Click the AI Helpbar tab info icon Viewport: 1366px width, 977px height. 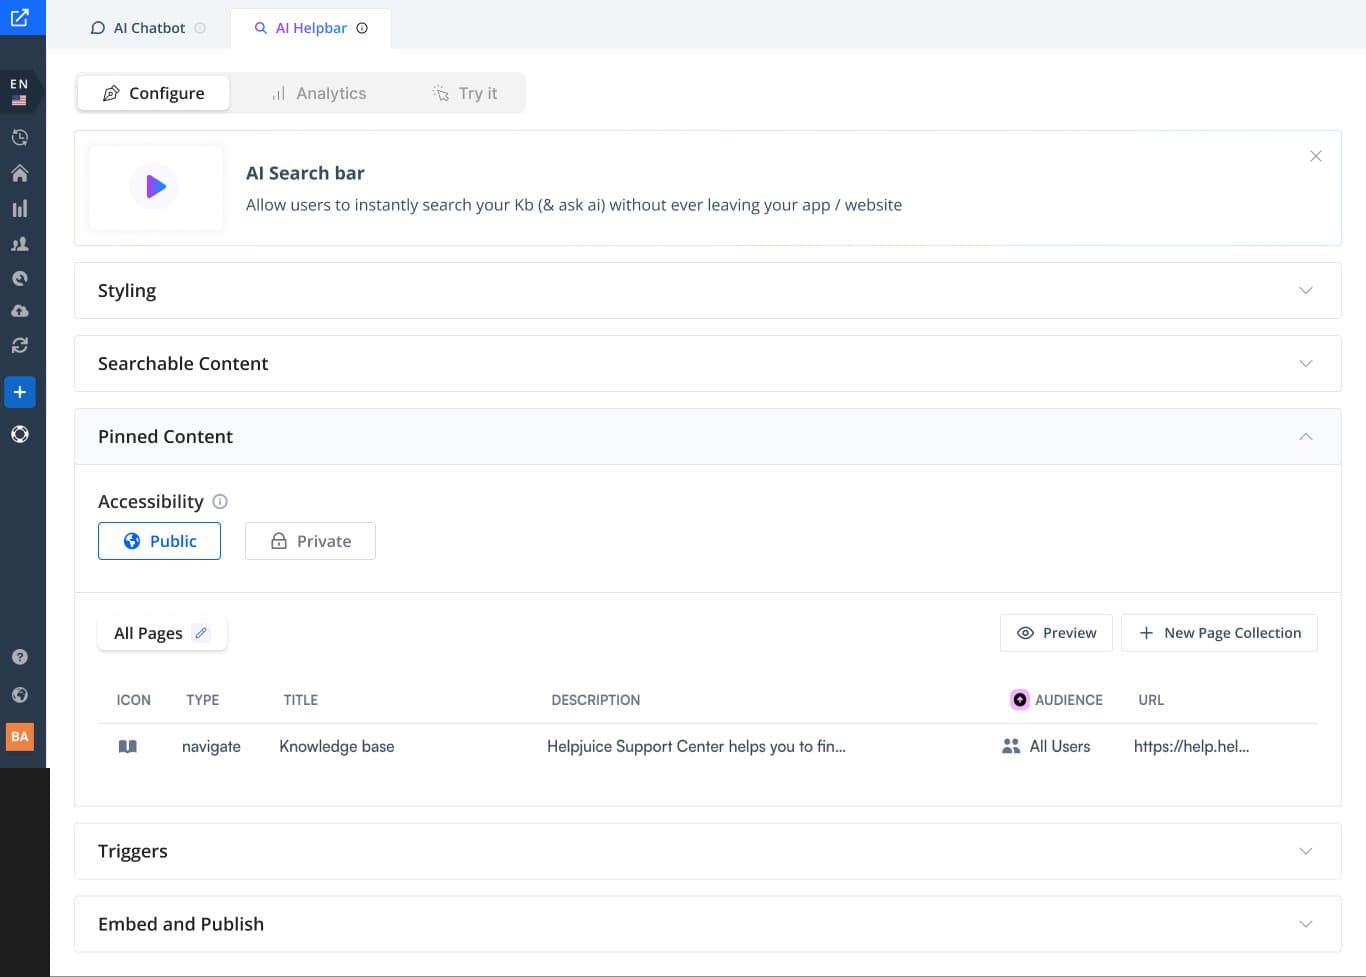(x=362, y=28)
